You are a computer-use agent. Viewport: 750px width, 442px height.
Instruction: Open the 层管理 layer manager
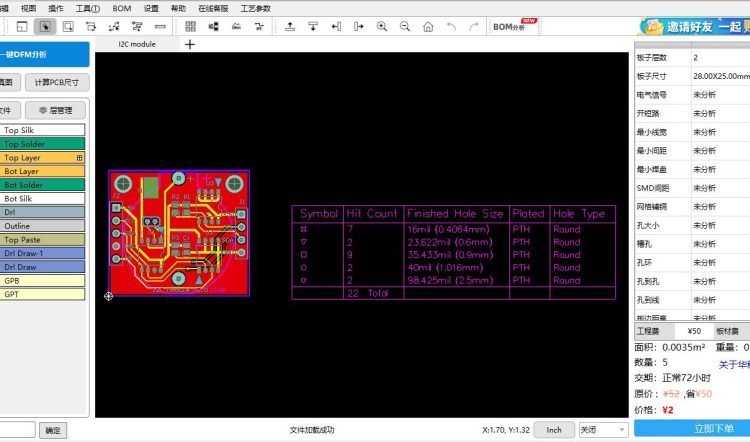(55, 110)
